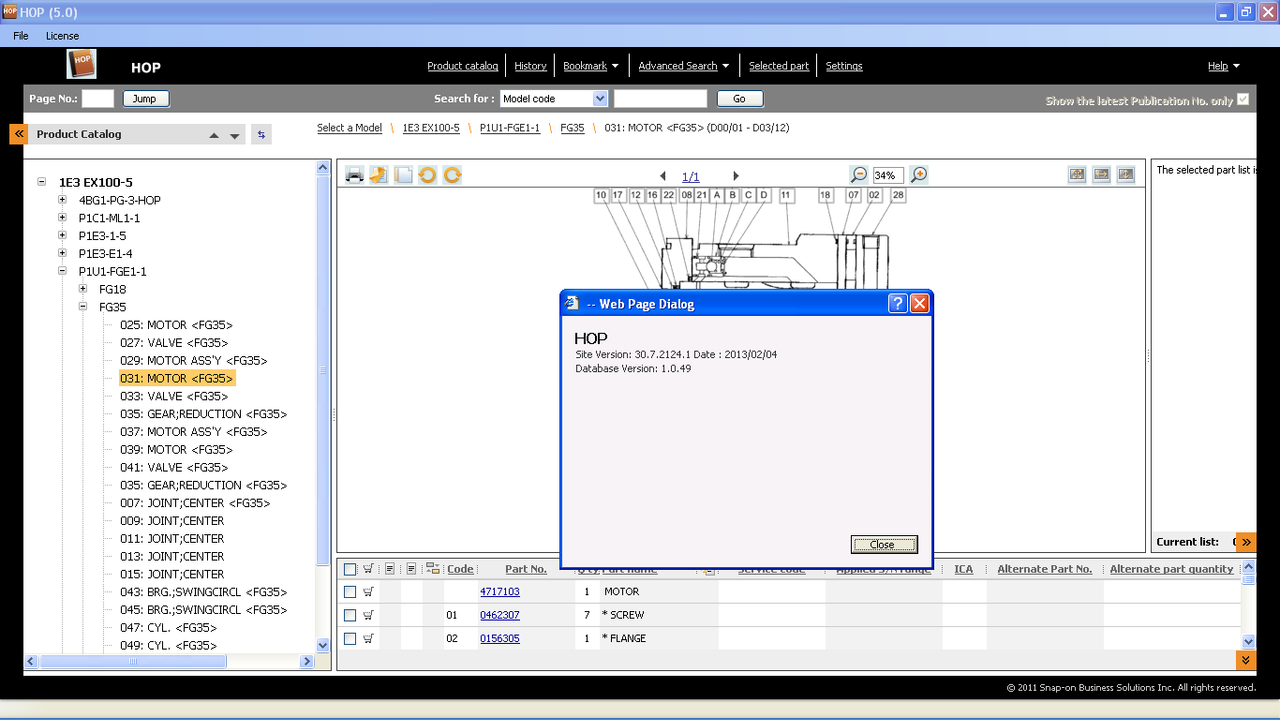Toggle Show the latest Publication No. only
The image size is (1280, 720).
pyautogui.click(x=1243, y=99)
